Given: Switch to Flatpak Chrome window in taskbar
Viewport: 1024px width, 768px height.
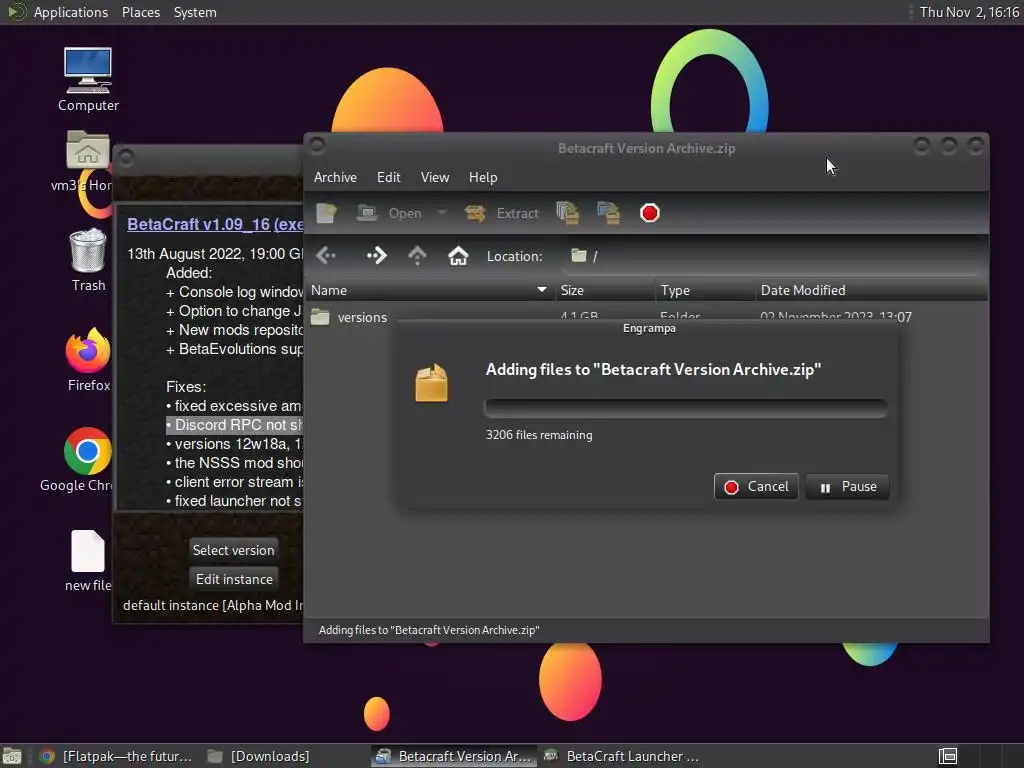Looking at the screenshot, I should [x=116, y=756].
